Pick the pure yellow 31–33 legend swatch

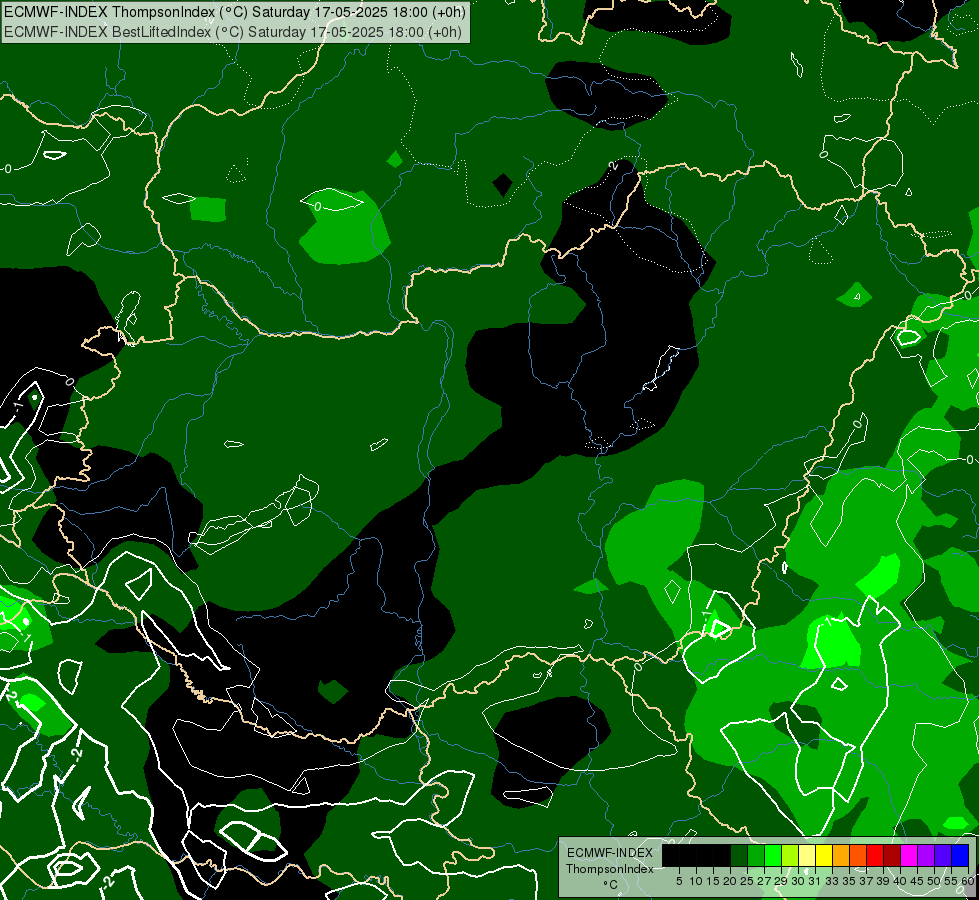coord(824,855)
